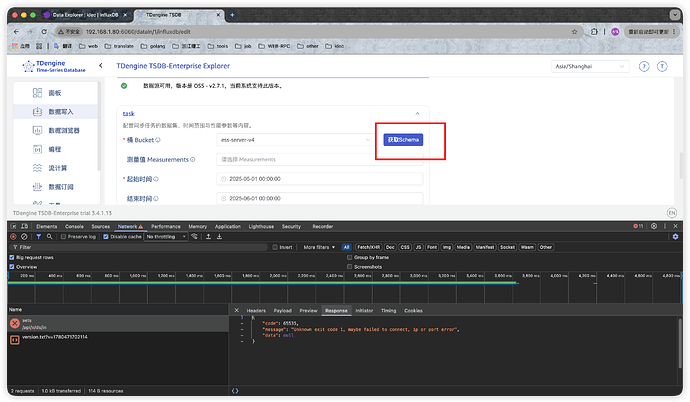Open the 数据订阅 sidebar item
690x402 pixels.
pyautogui.click(x=55, y=187)
